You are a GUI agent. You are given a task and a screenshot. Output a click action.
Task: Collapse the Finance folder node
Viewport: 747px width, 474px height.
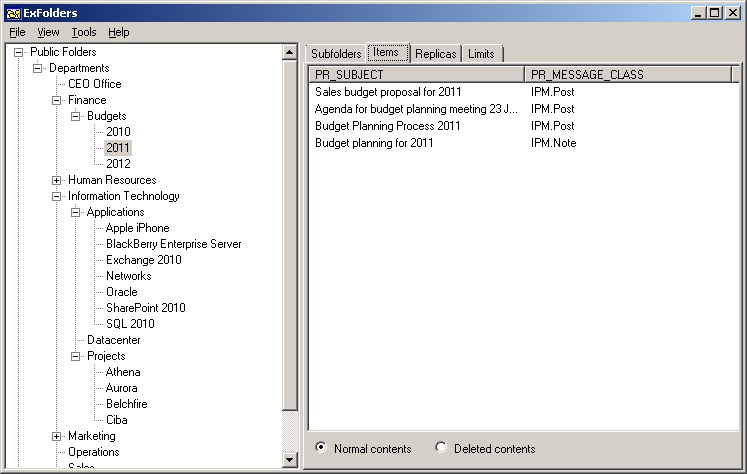tap(57, 100)
